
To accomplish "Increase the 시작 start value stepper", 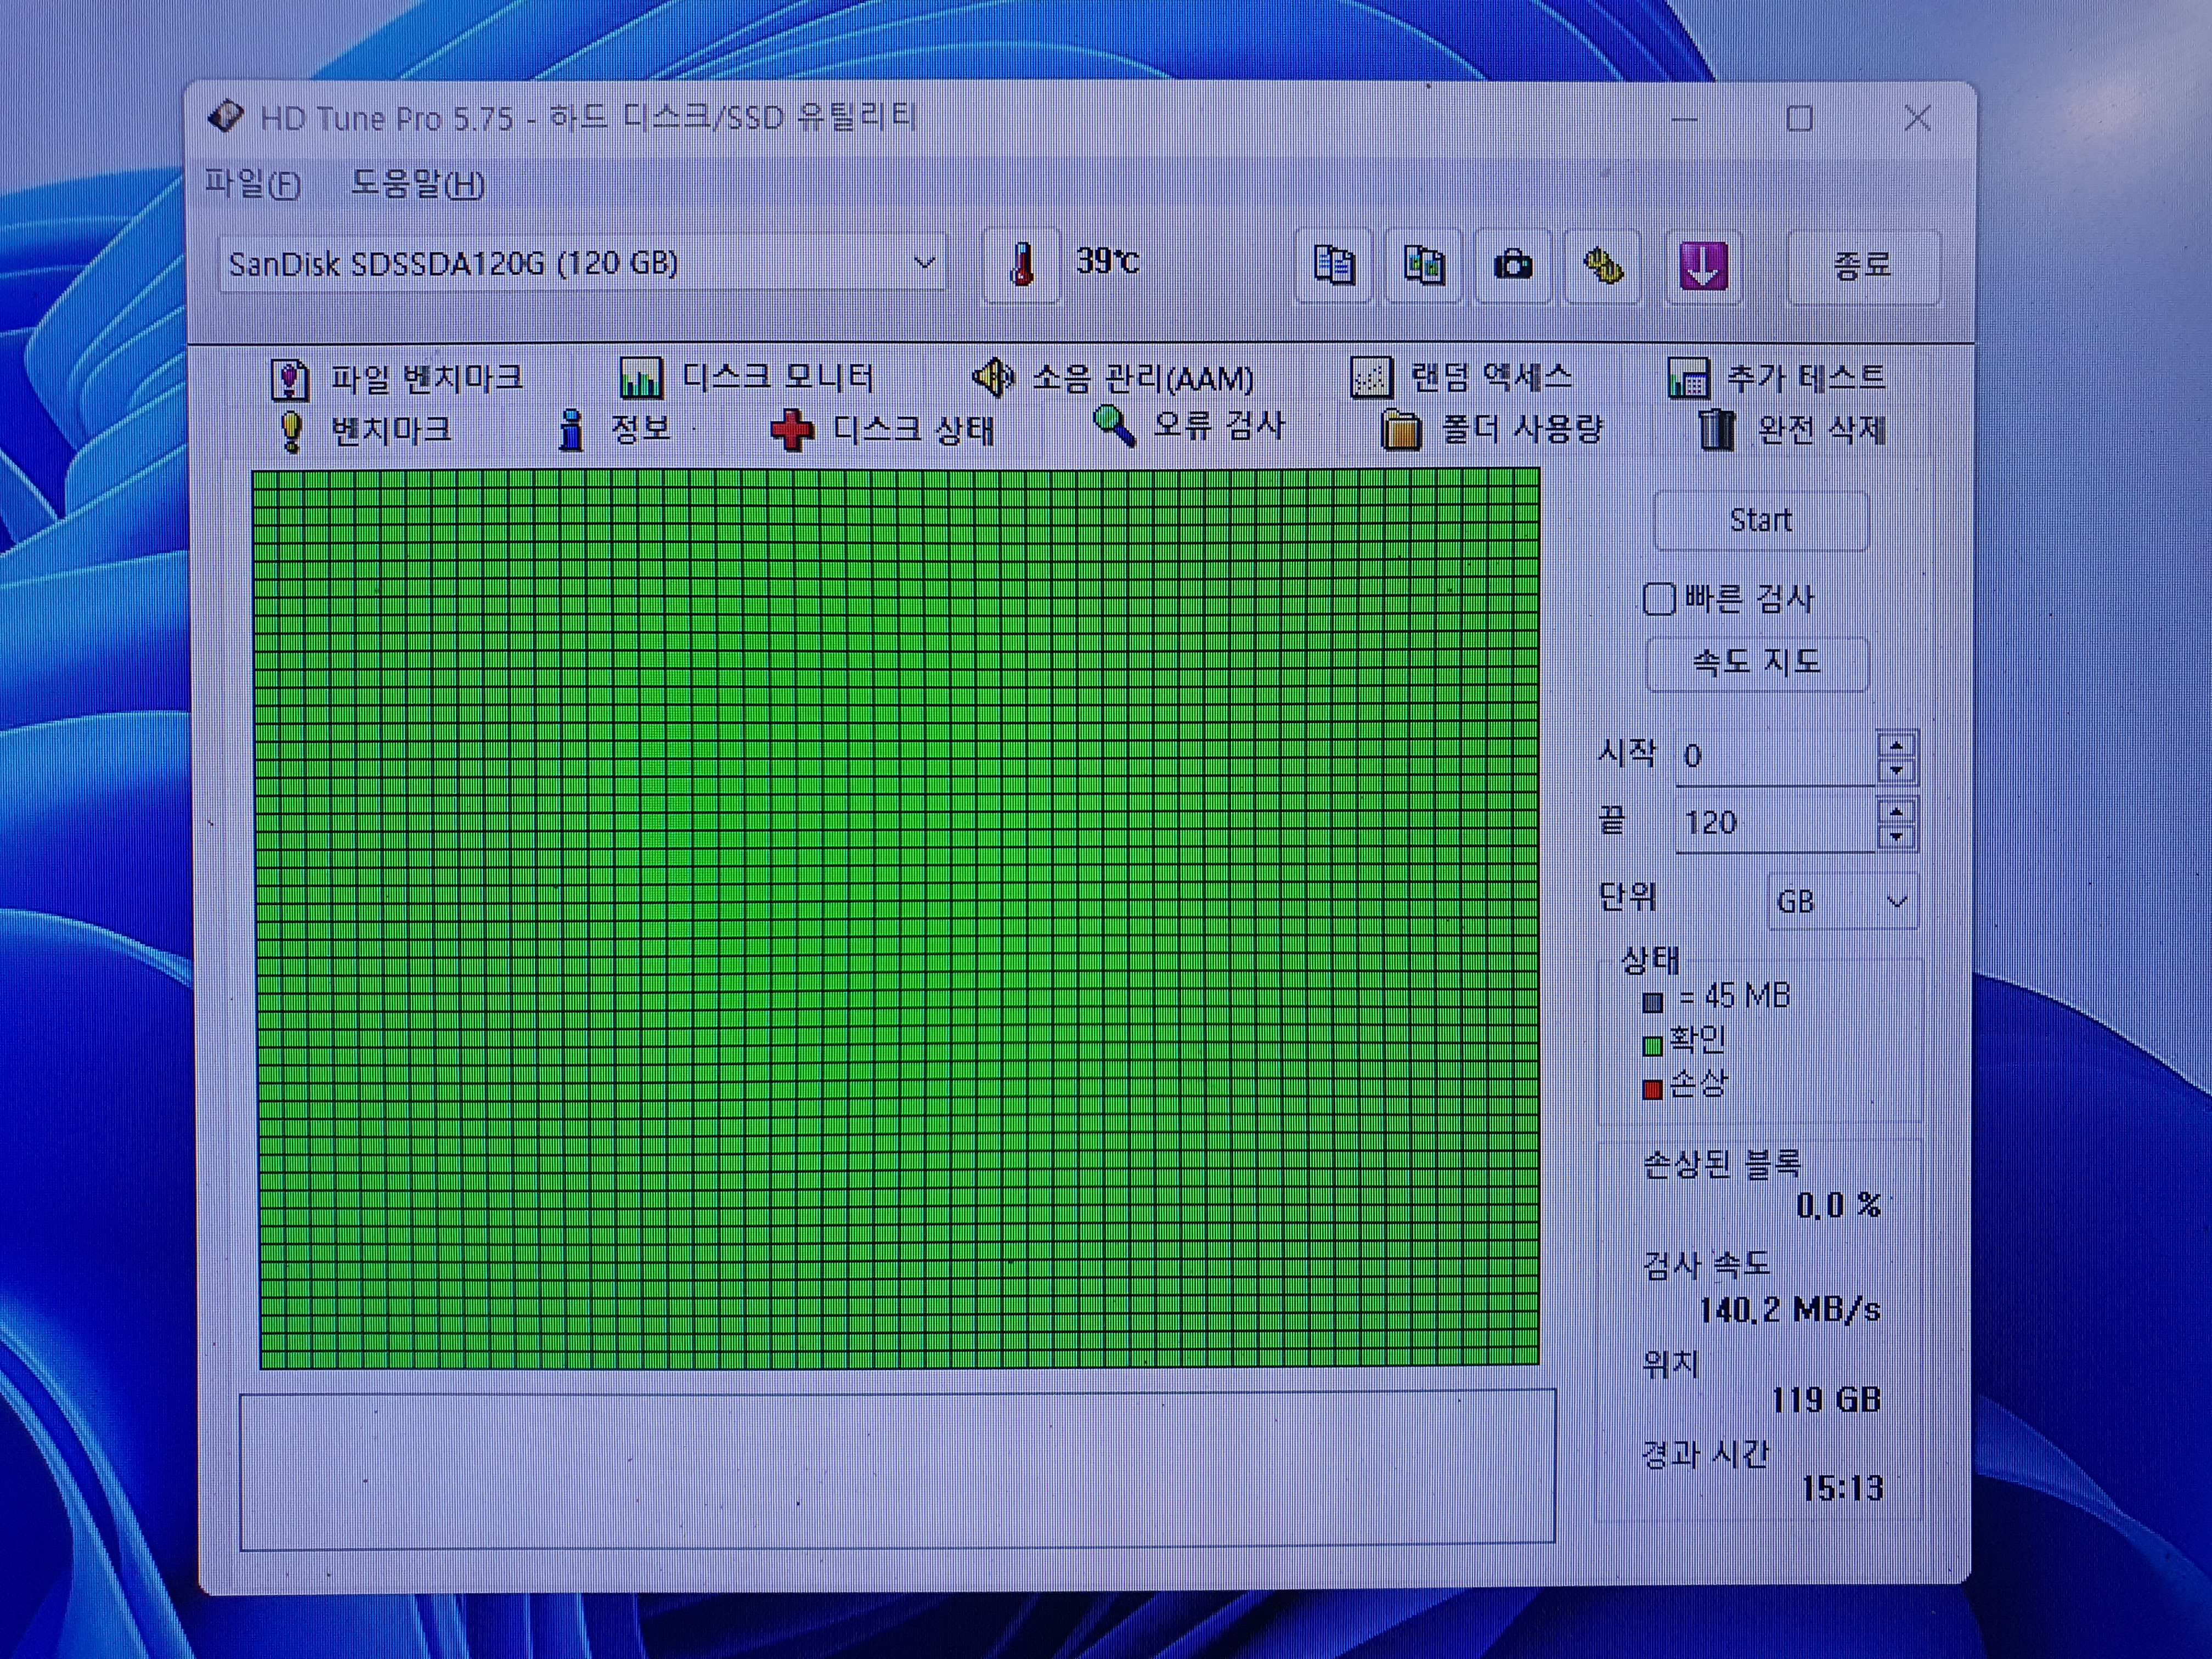I will pos(1896,745).
